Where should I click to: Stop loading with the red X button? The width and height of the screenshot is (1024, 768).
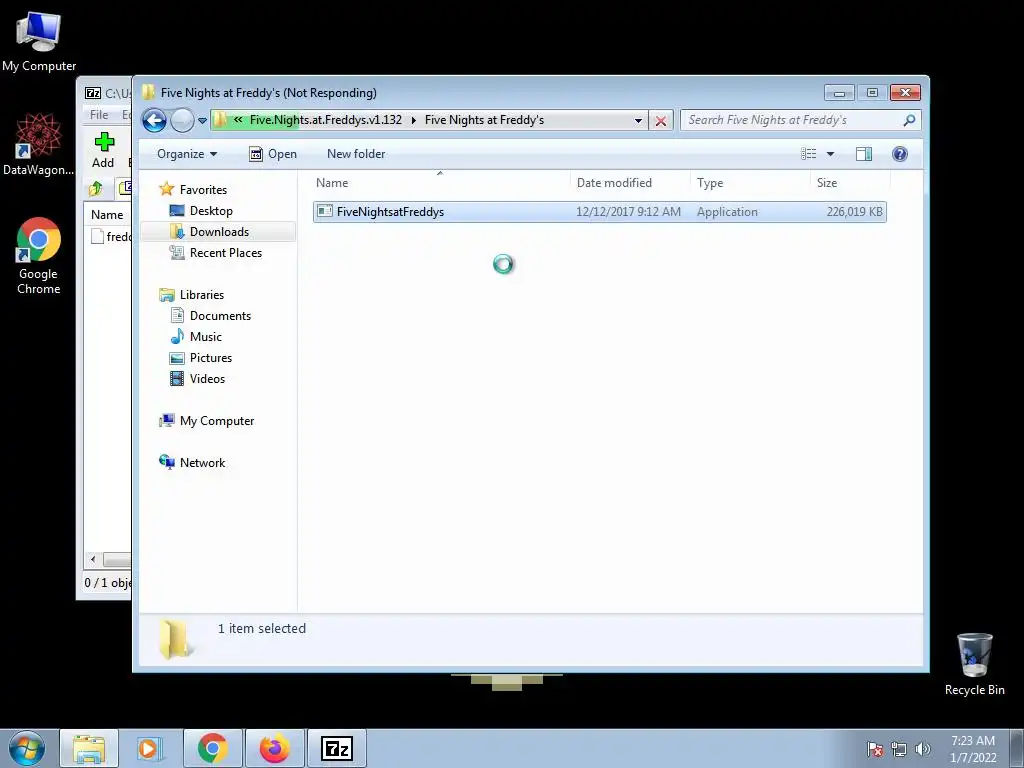661,121
